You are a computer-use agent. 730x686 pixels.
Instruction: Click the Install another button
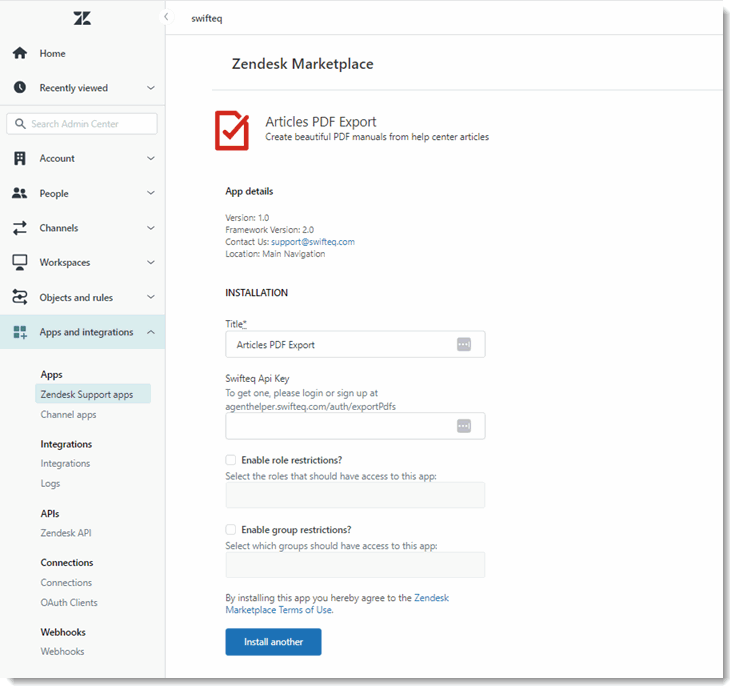[x=273, y=642]
